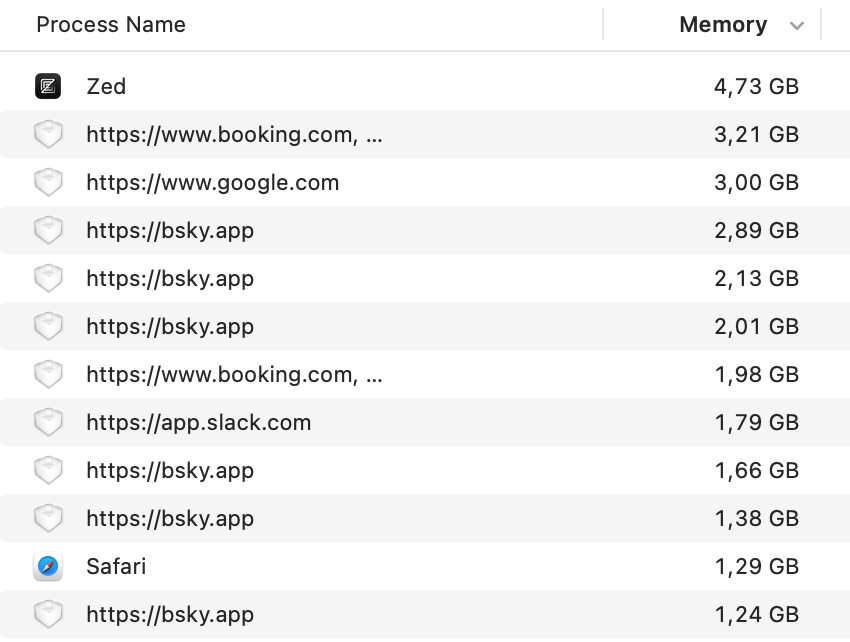Select the Zed process name
Viewport: 850px width, 642px height.
click(x=106, y=87)
